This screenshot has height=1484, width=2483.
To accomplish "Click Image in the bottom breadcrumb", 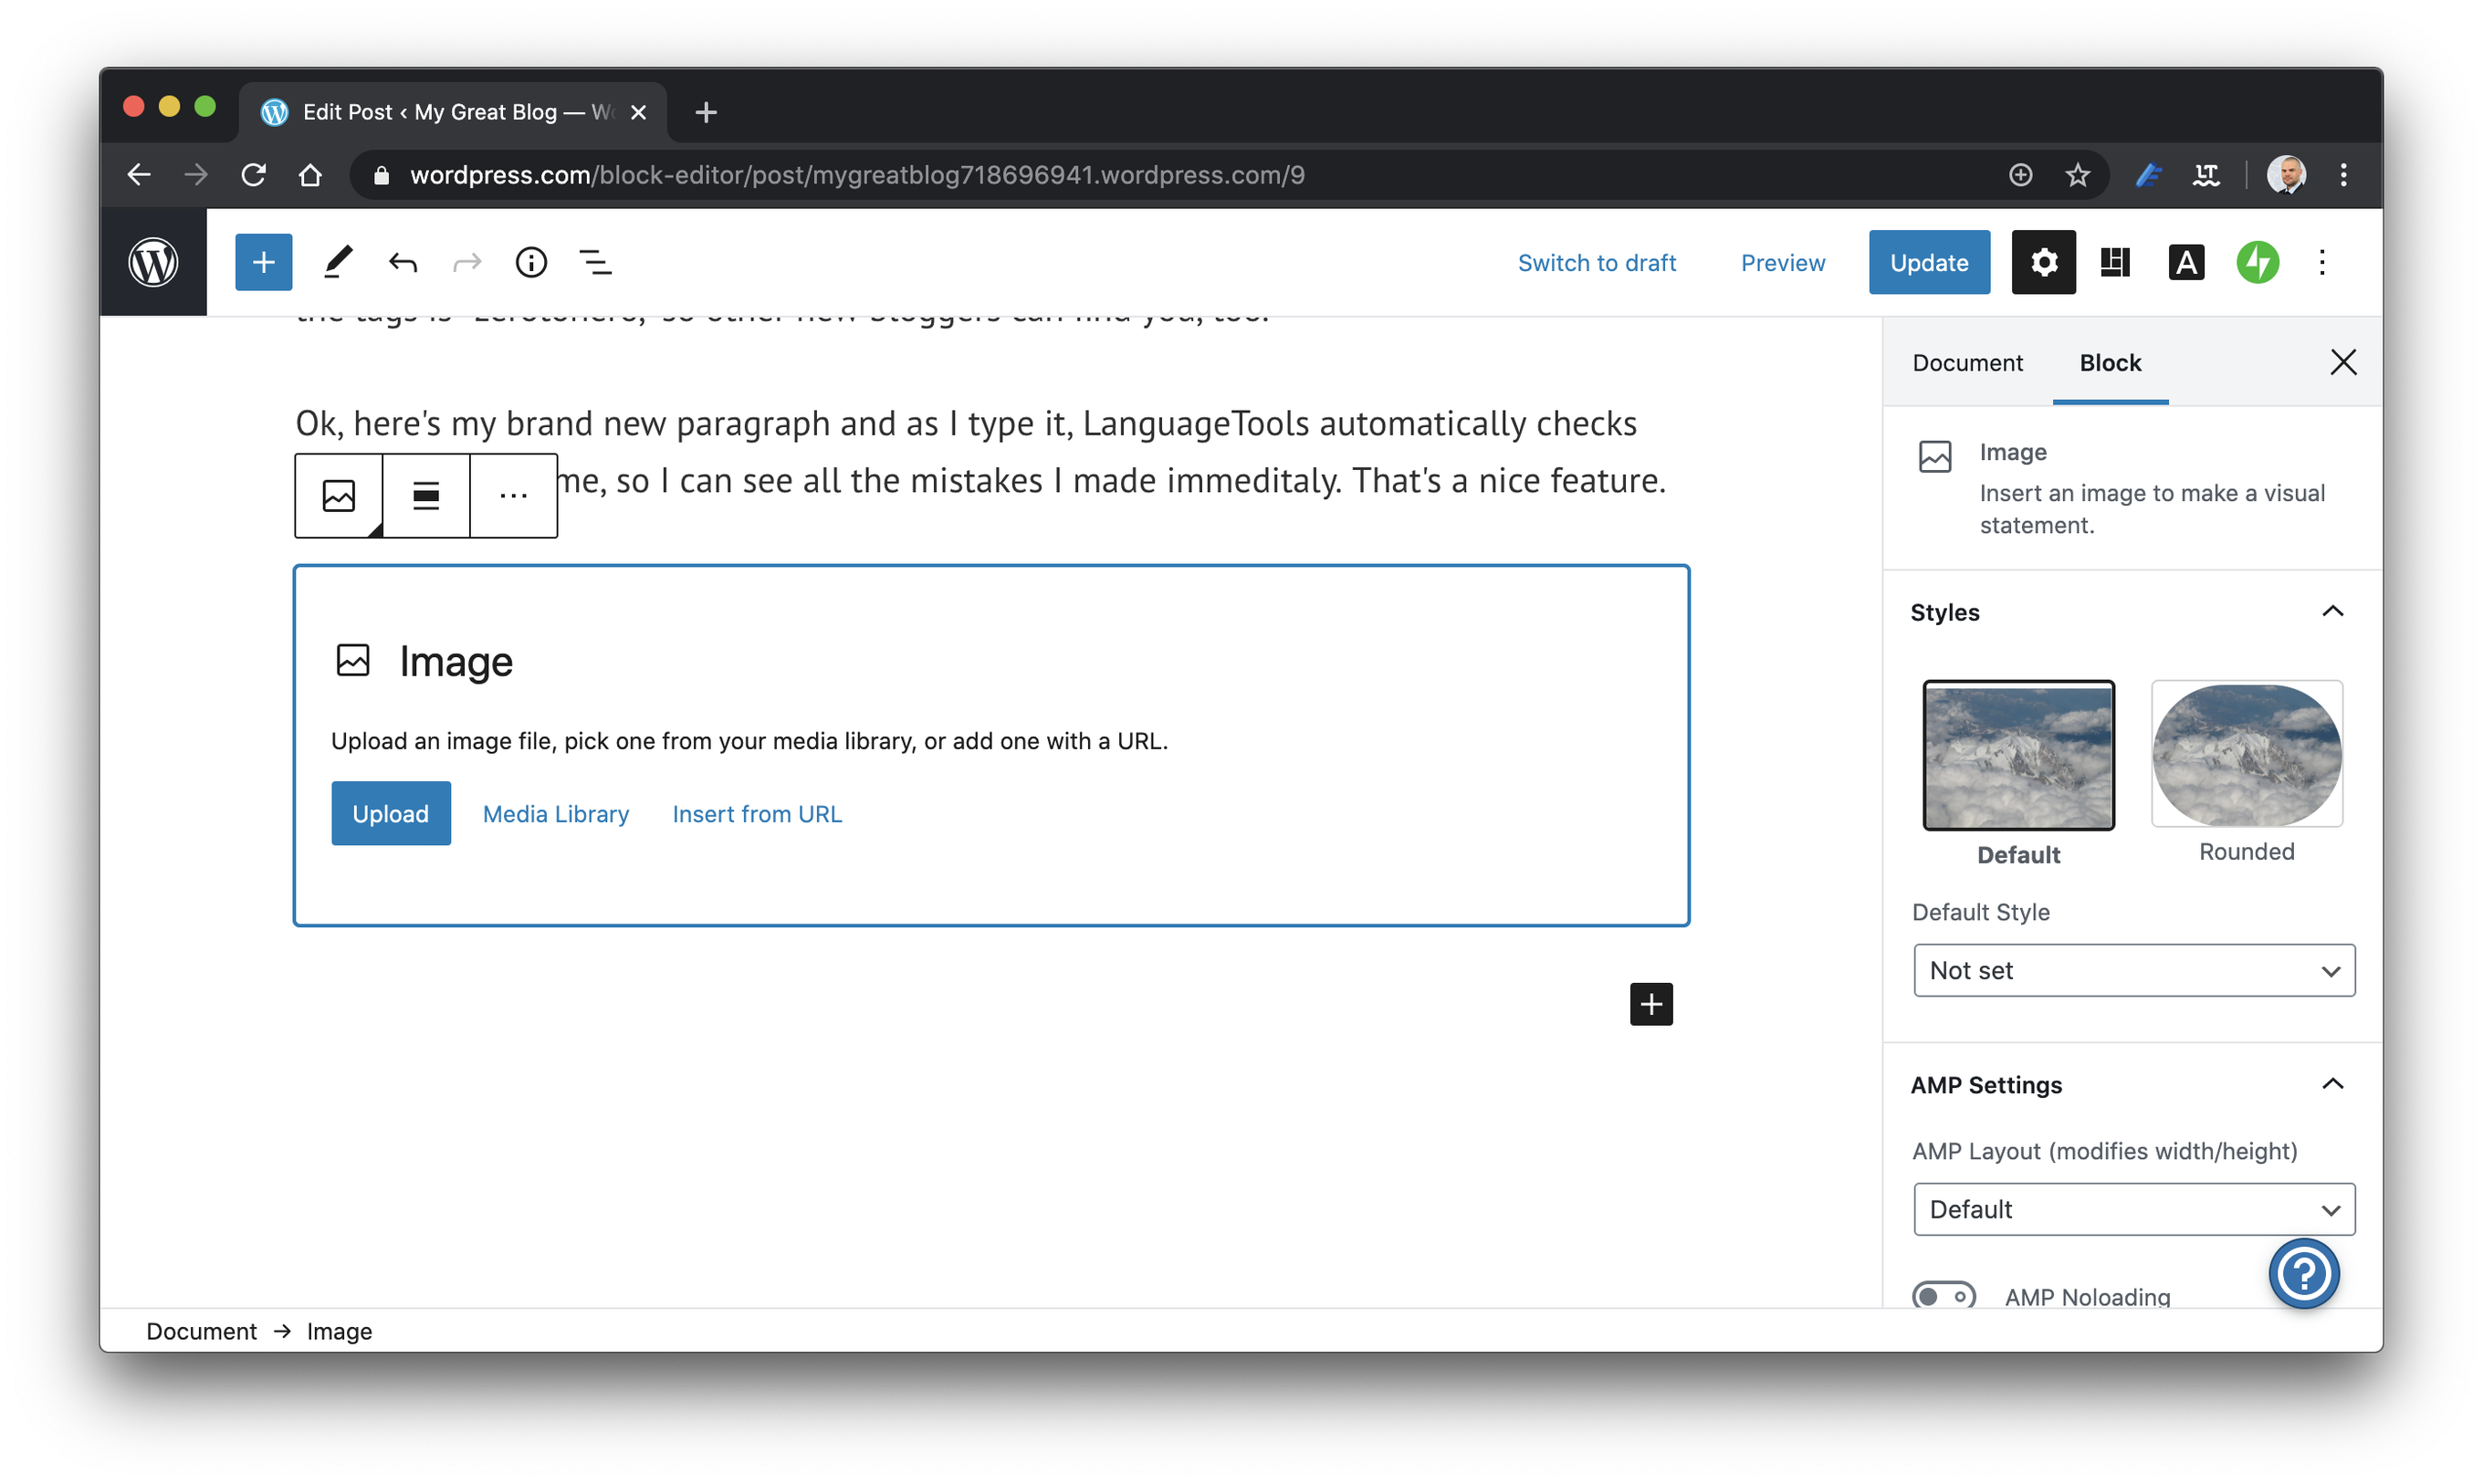I will tap(339, 1331).
